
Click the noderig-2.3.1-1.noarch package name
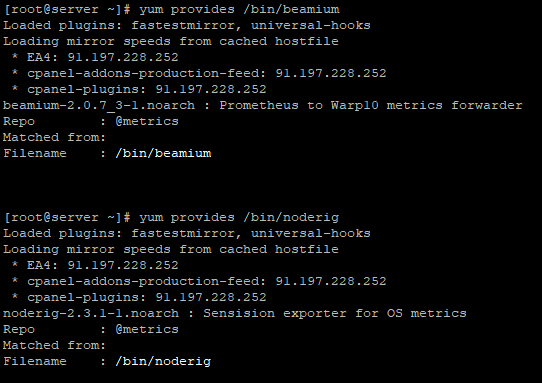[x=91, y=314]
